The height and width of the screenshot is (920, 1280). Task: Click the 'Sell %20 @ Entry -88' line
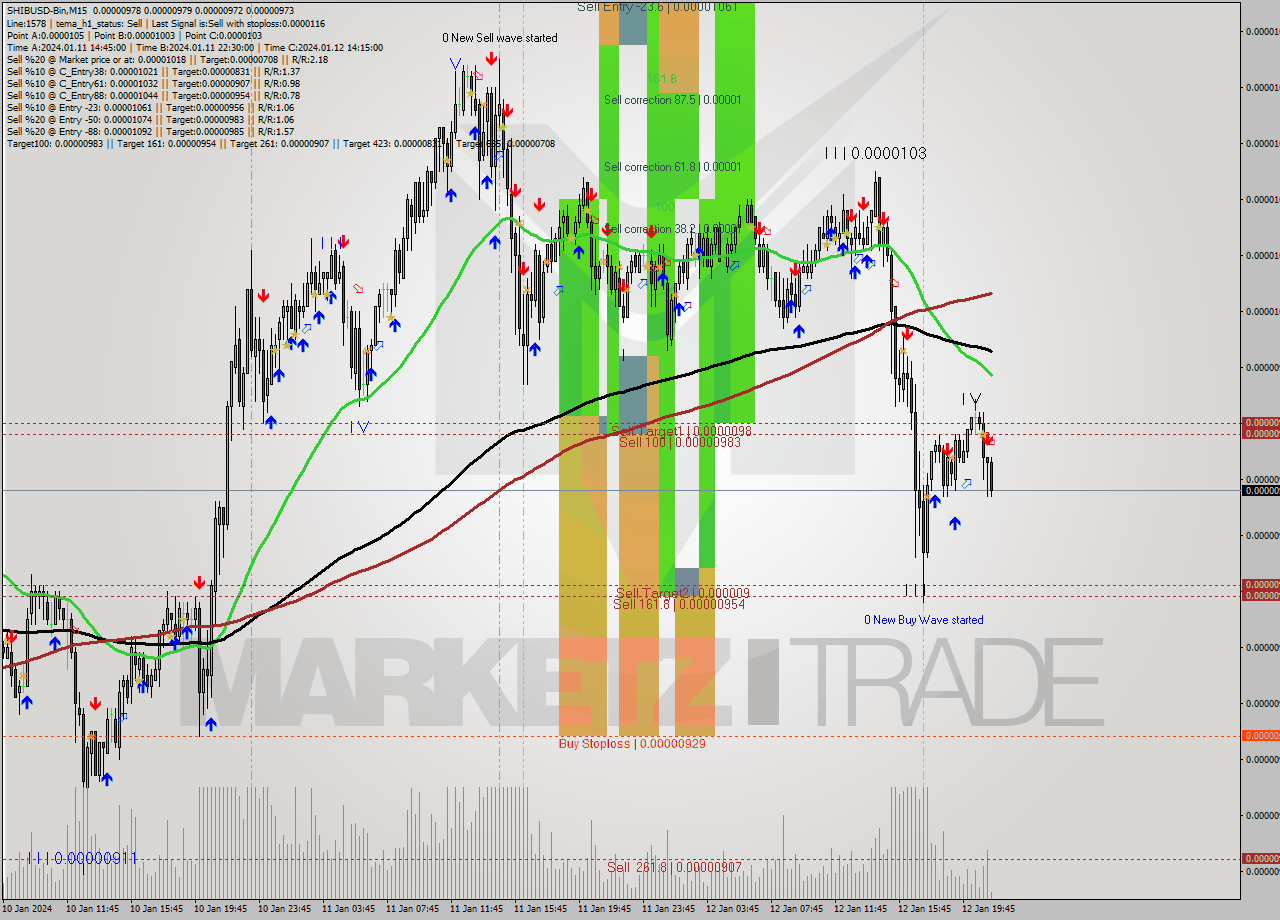tap(150, 131)
